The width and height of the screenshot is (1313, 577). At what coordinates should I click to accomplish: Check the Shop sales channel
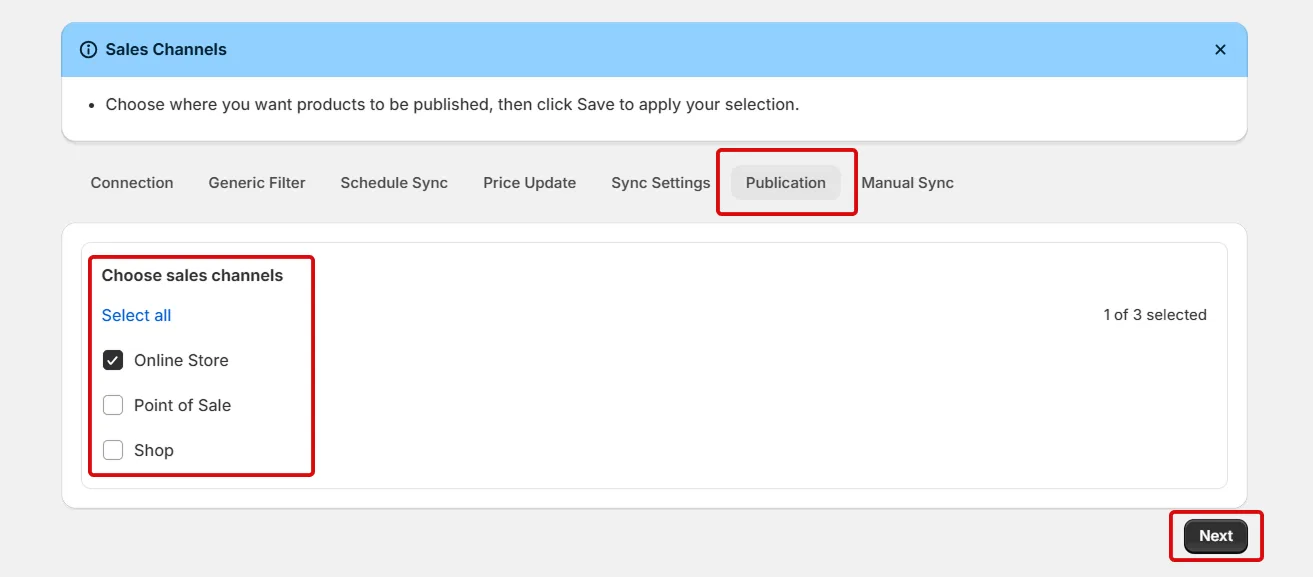[x=113, y=450]
